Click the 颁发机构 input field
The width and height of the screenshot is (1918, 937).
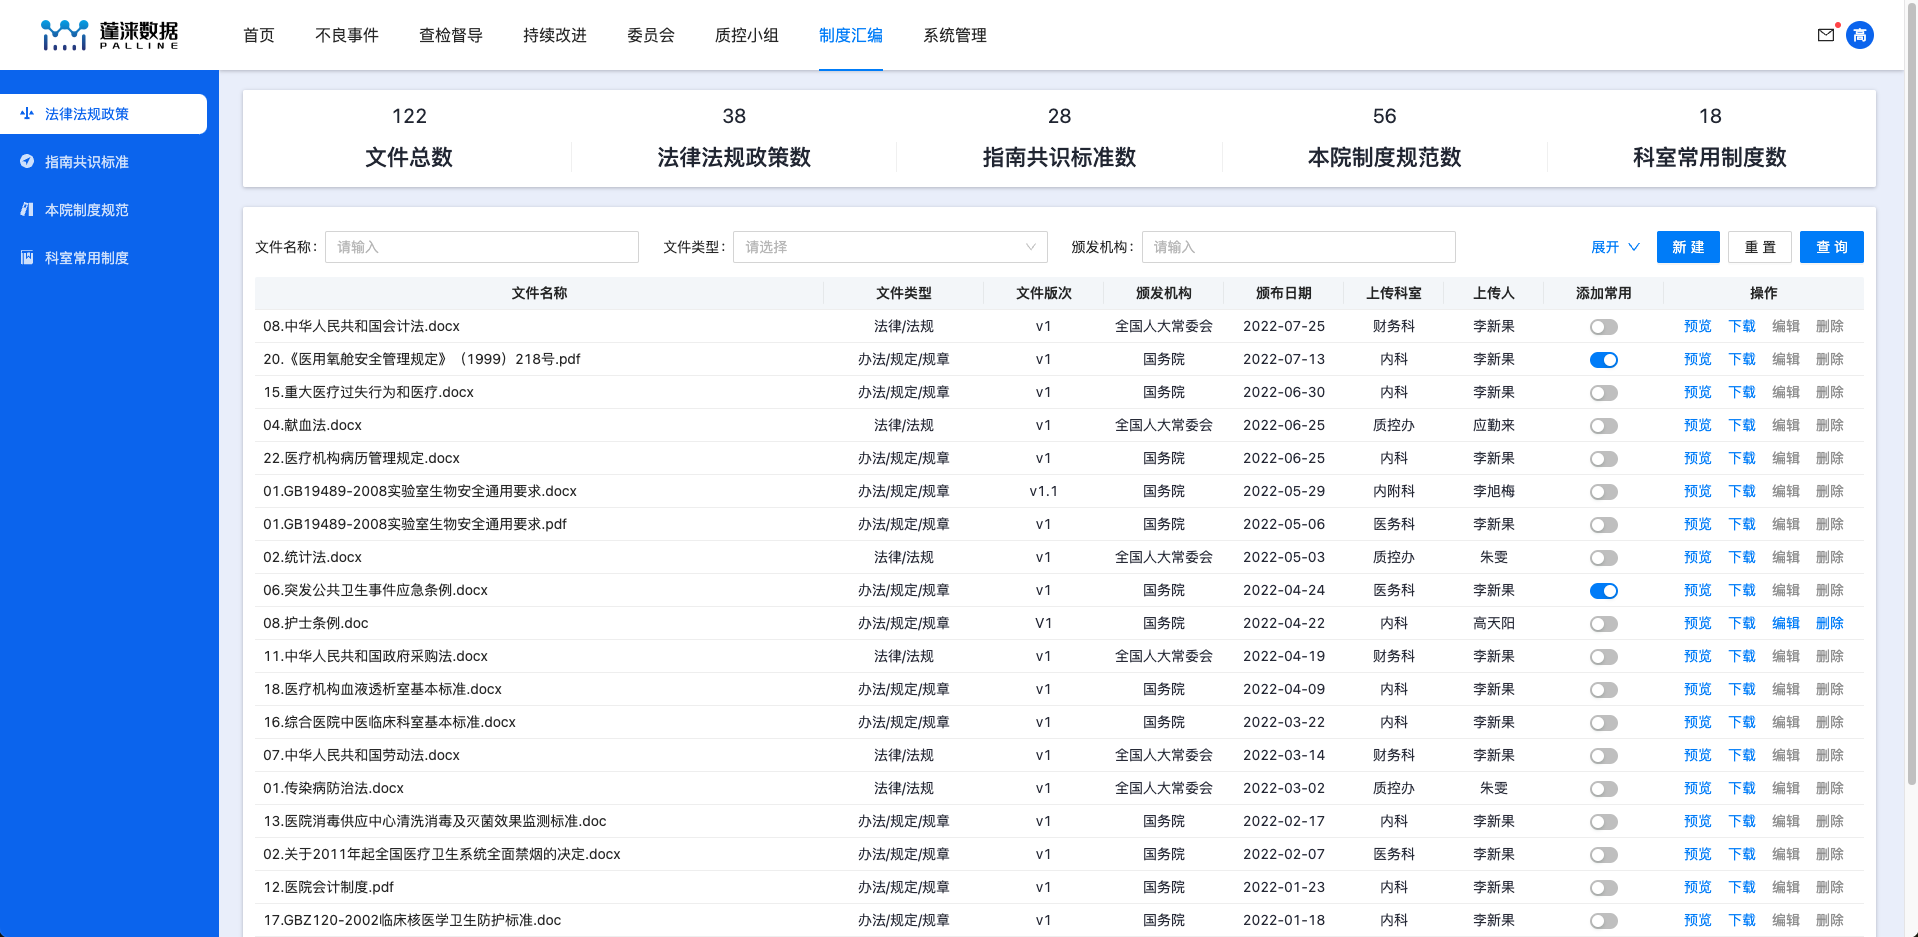click(x=1299, y=247)
